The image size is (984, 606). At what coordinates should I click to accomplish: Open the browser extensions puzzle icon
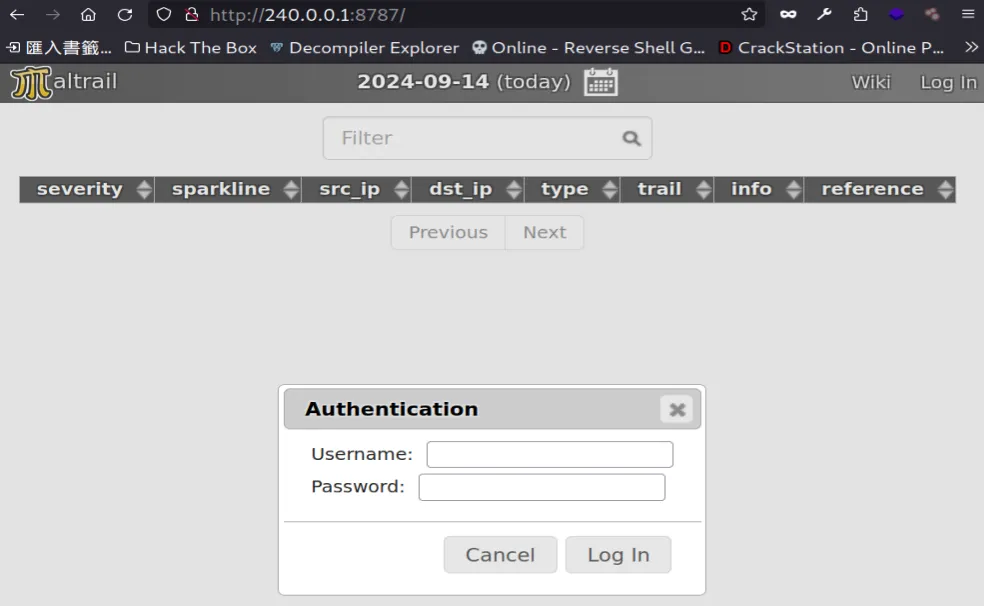(860, 15)
